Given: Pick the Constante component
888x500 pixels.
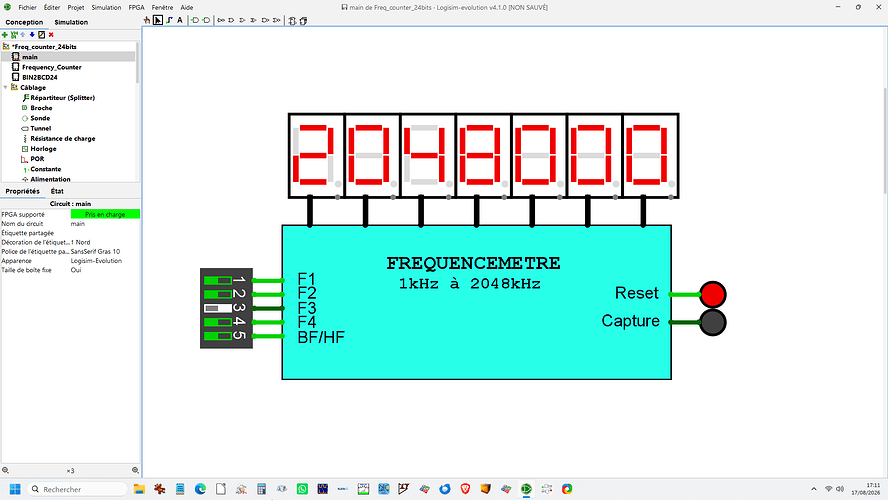Looking at the screenshot, I should [x=45, y=169].
